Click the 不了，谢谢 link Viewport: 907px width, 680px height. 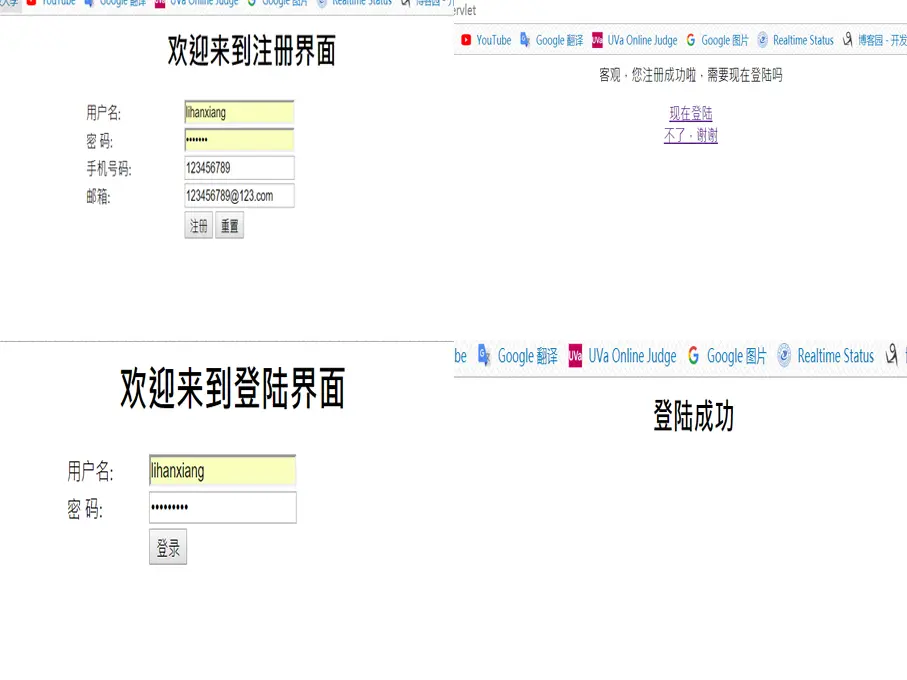[x=691, y=135]
